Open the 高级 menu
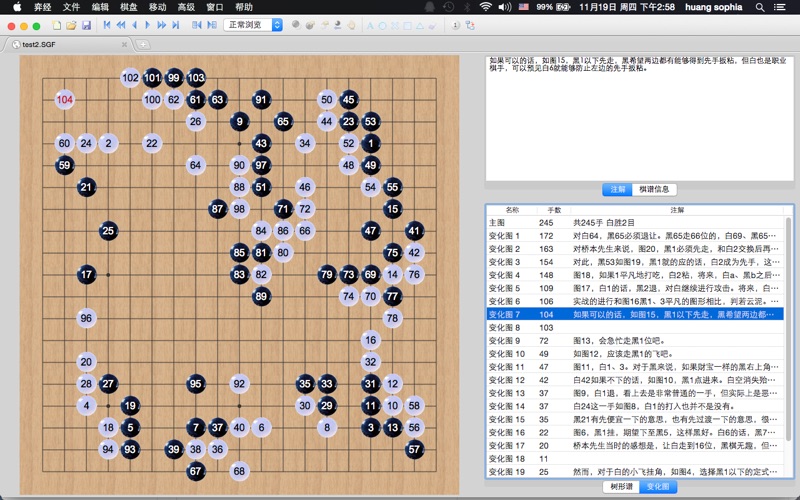Viewport: 800px width, 500px height. tap(186, 6)
